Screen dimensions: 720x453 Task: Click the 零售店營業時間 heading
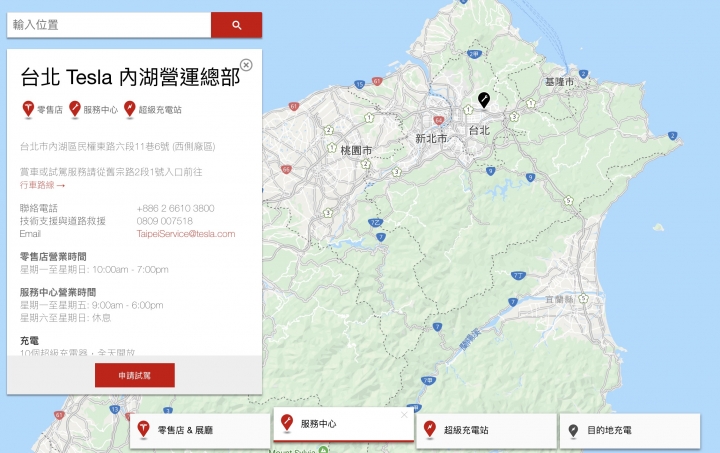pos(53,257)
